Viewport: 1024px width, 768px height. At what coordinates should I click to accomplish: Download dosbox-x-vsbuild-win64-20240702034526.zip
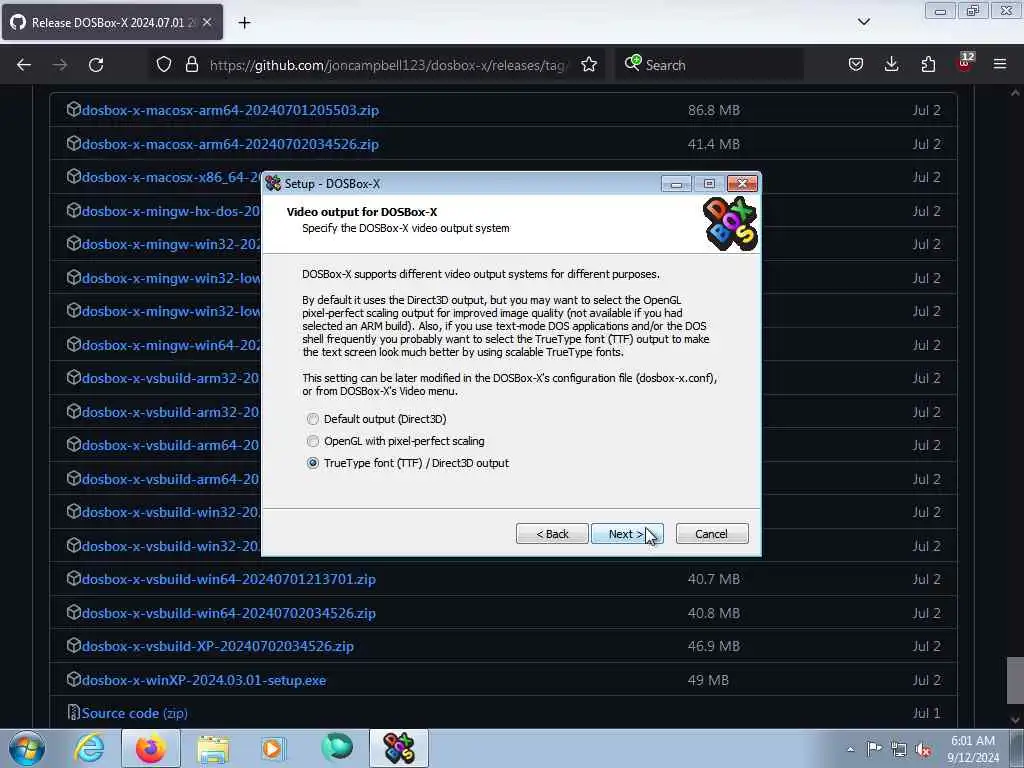pyautogui.click(x=229, y=613)
